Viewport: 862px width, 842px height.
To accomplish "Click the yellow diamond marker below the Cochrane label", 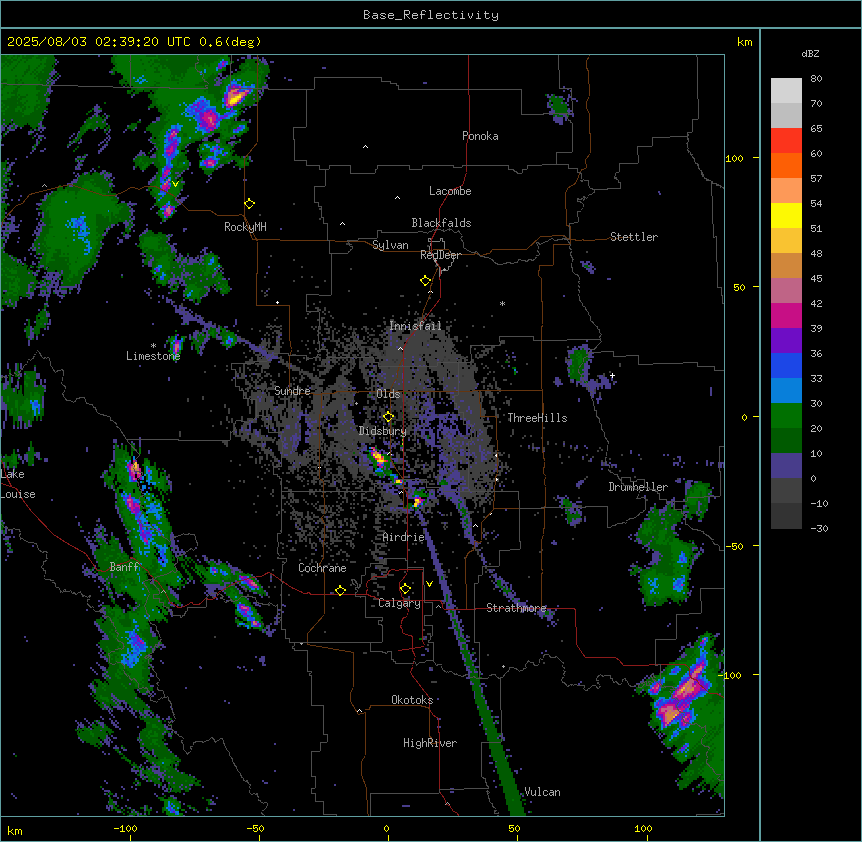I will (340, 590).
